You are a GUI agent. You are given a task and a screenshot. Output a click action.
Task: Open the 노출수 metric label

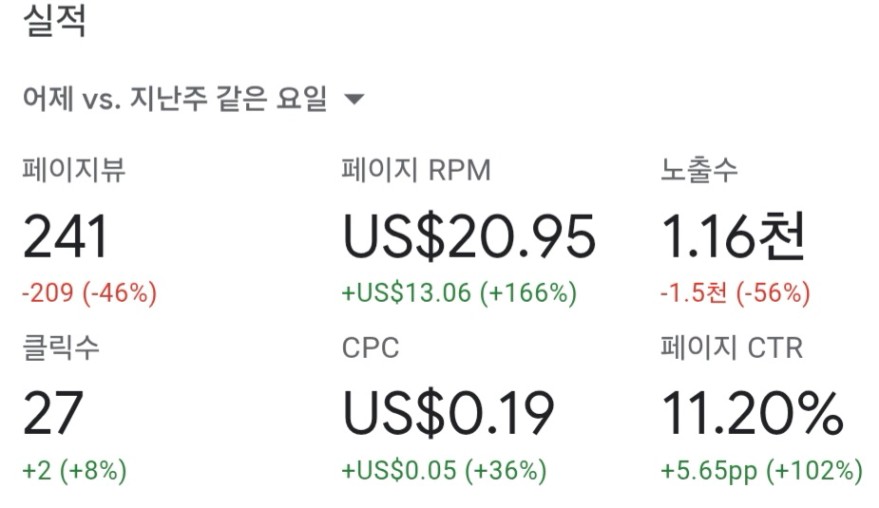pos(698,169)
